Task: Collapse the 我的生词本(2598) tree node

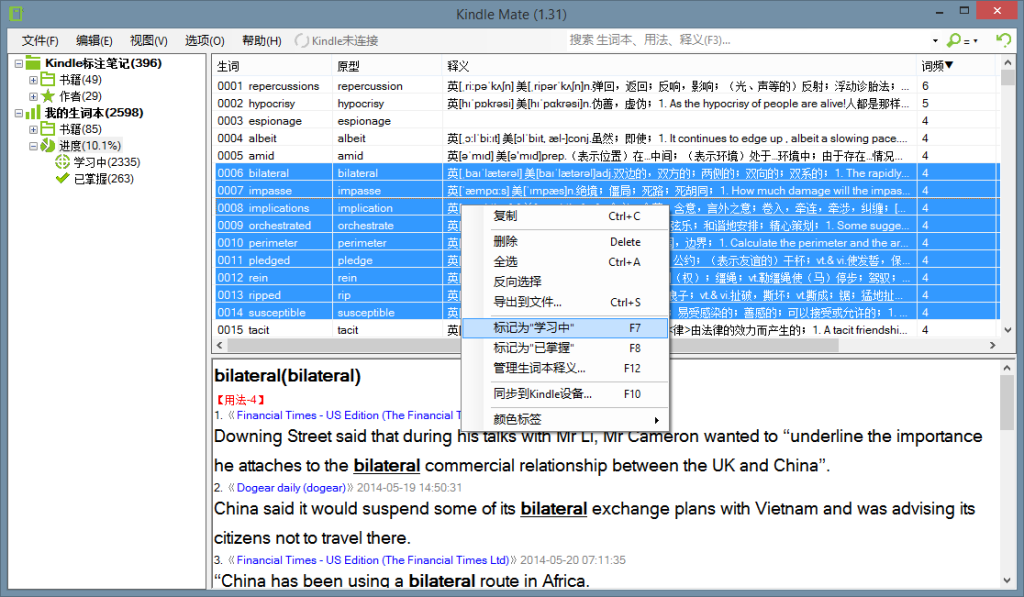Action: tap(19, 112)
